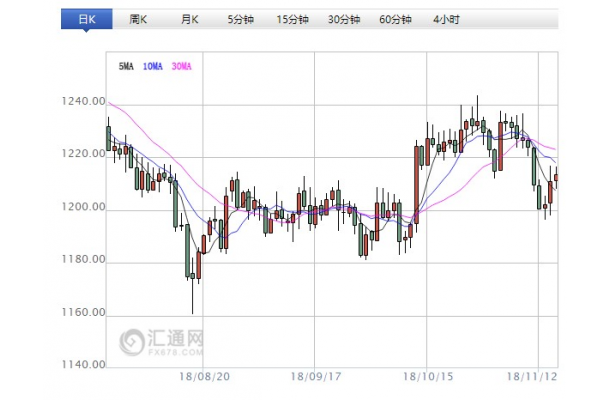
Task: Click the 1200.00 price axis label
Action: [84, 208]
